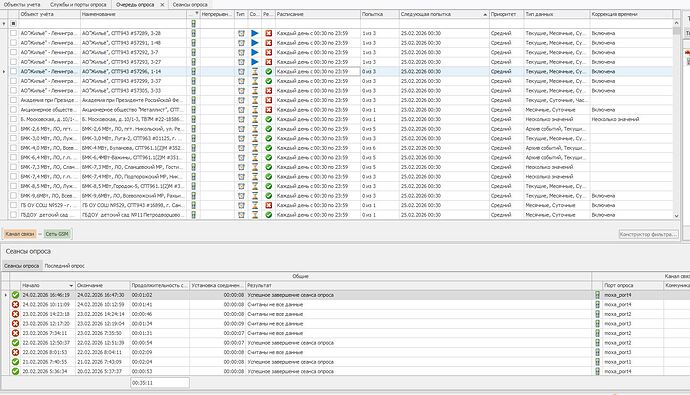
Task: Click the blue play status icon in row #57289
Action: point(255,33)
